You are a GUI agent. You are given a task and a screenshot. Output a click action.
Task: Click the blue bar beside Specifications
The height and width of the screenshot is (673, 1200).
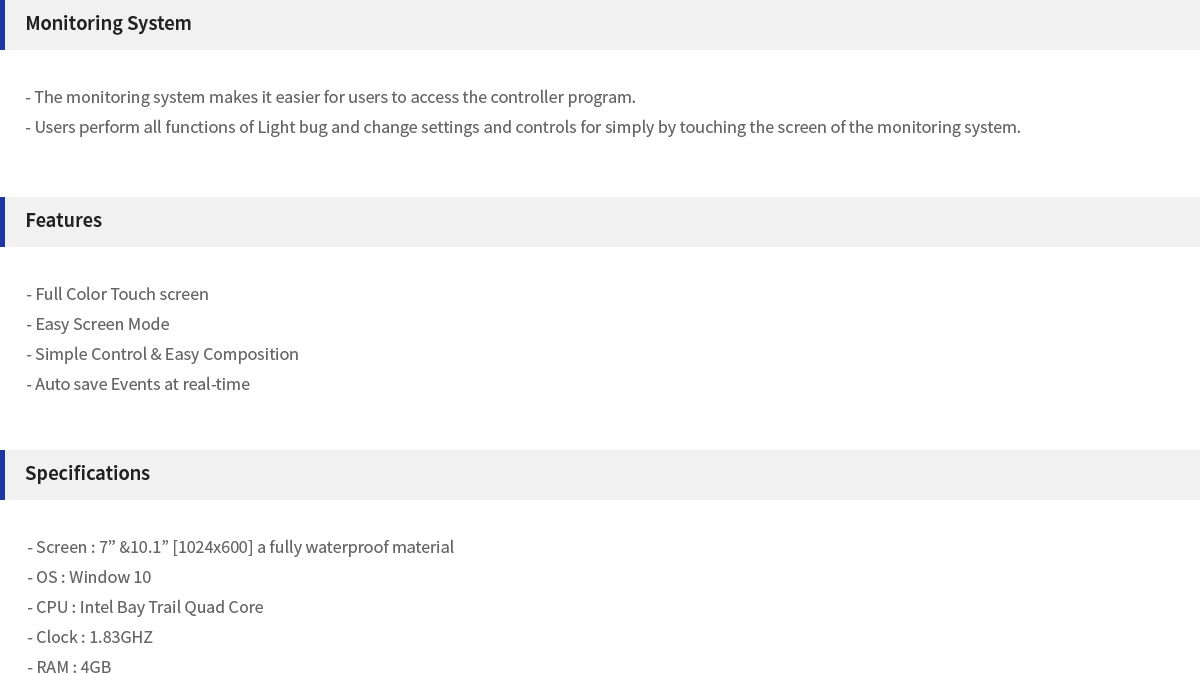[x=2, y=475]
